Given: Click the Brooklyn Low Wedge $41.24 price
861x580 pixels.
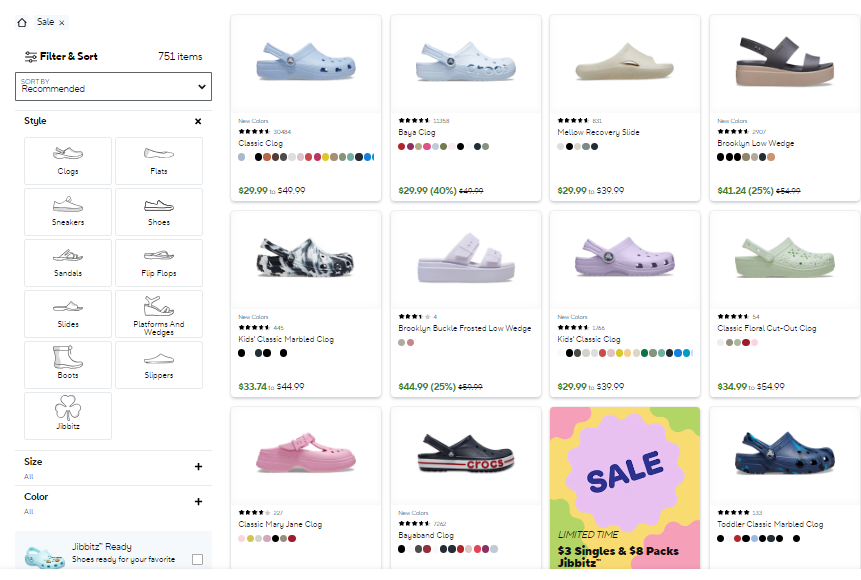Looking at the screenshot, I should 745,191.
